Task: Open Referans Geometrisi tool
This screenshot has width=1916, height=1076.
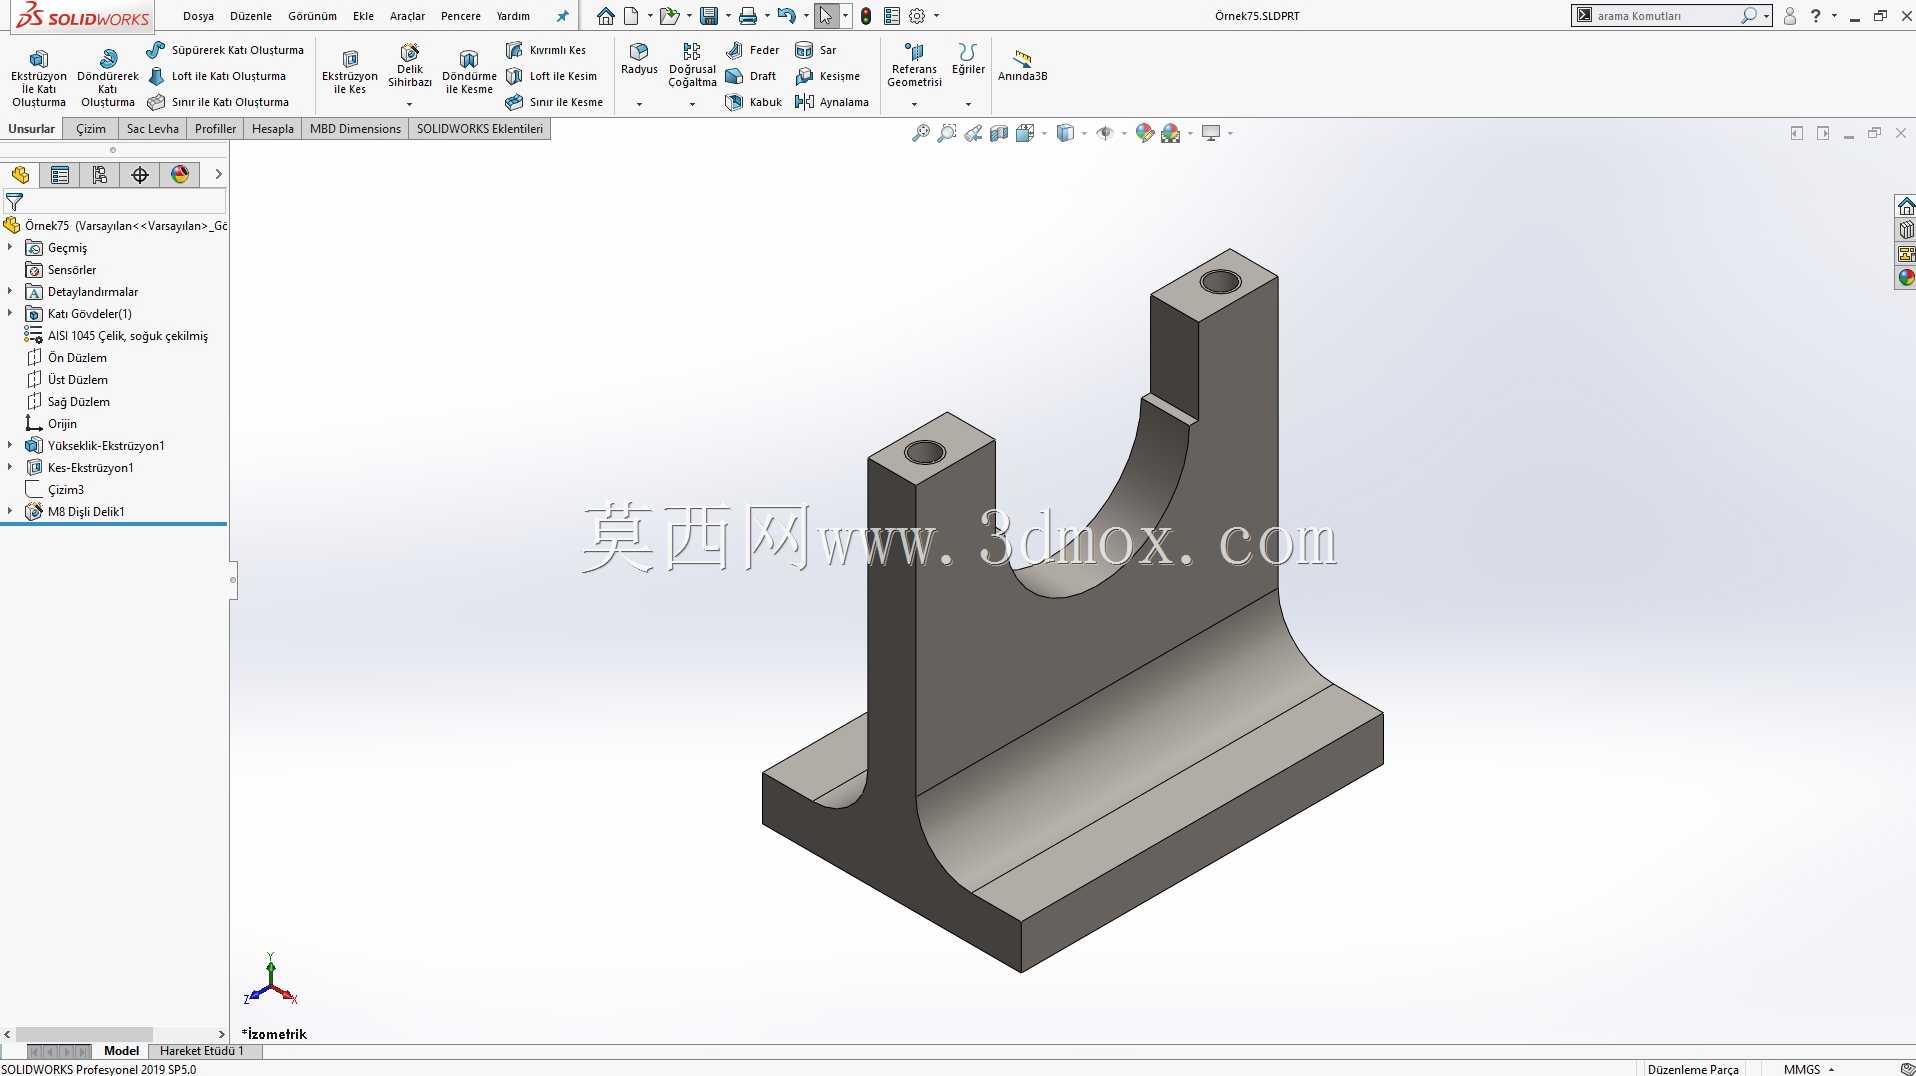Action: coord(914,66)
